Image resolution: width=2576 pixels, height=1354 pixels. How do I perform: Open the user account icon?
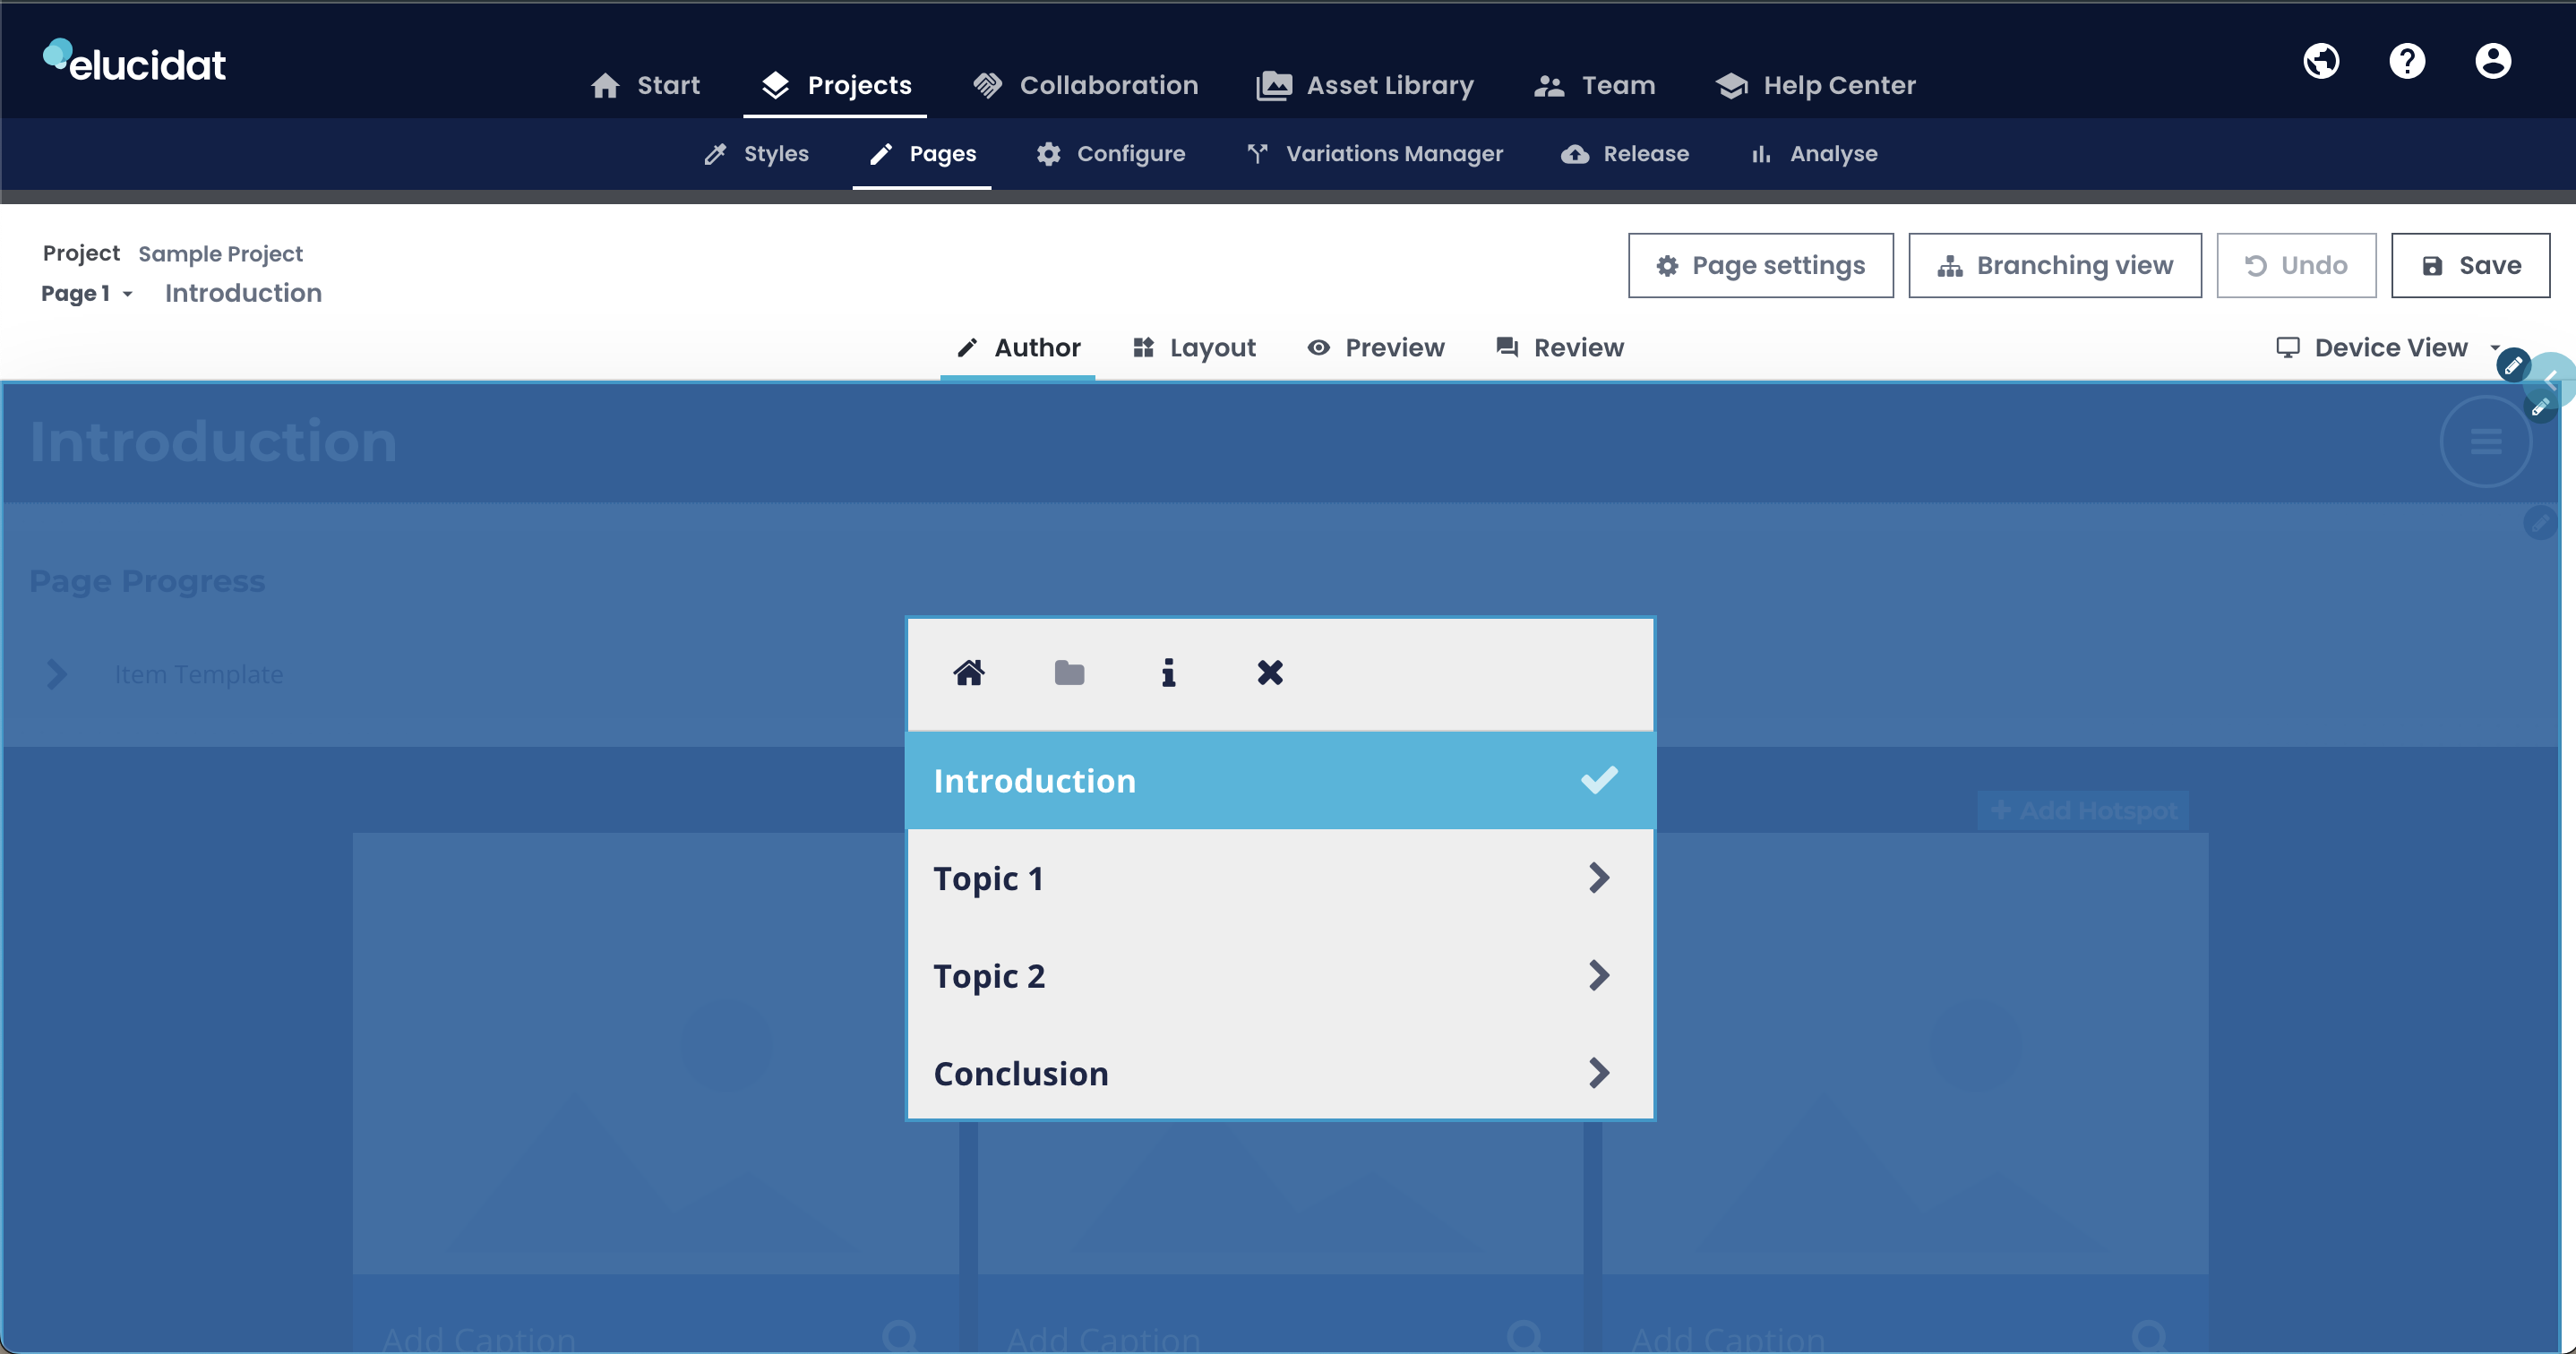[2493, 61]
